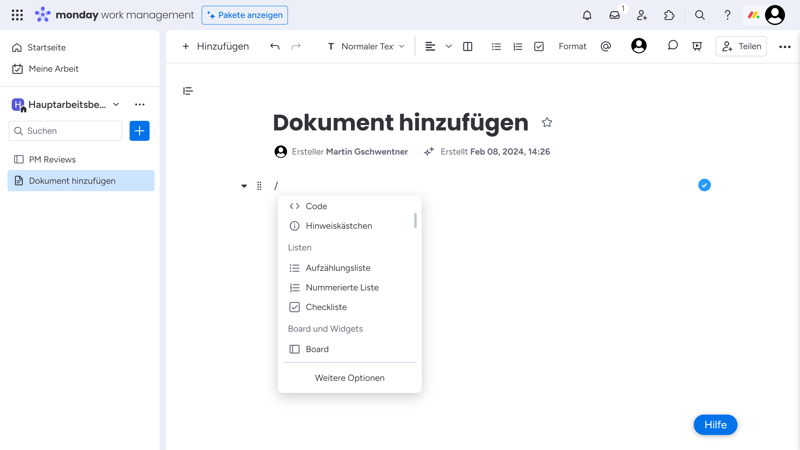Open the apps puzzle piece icon

[669, 15]
